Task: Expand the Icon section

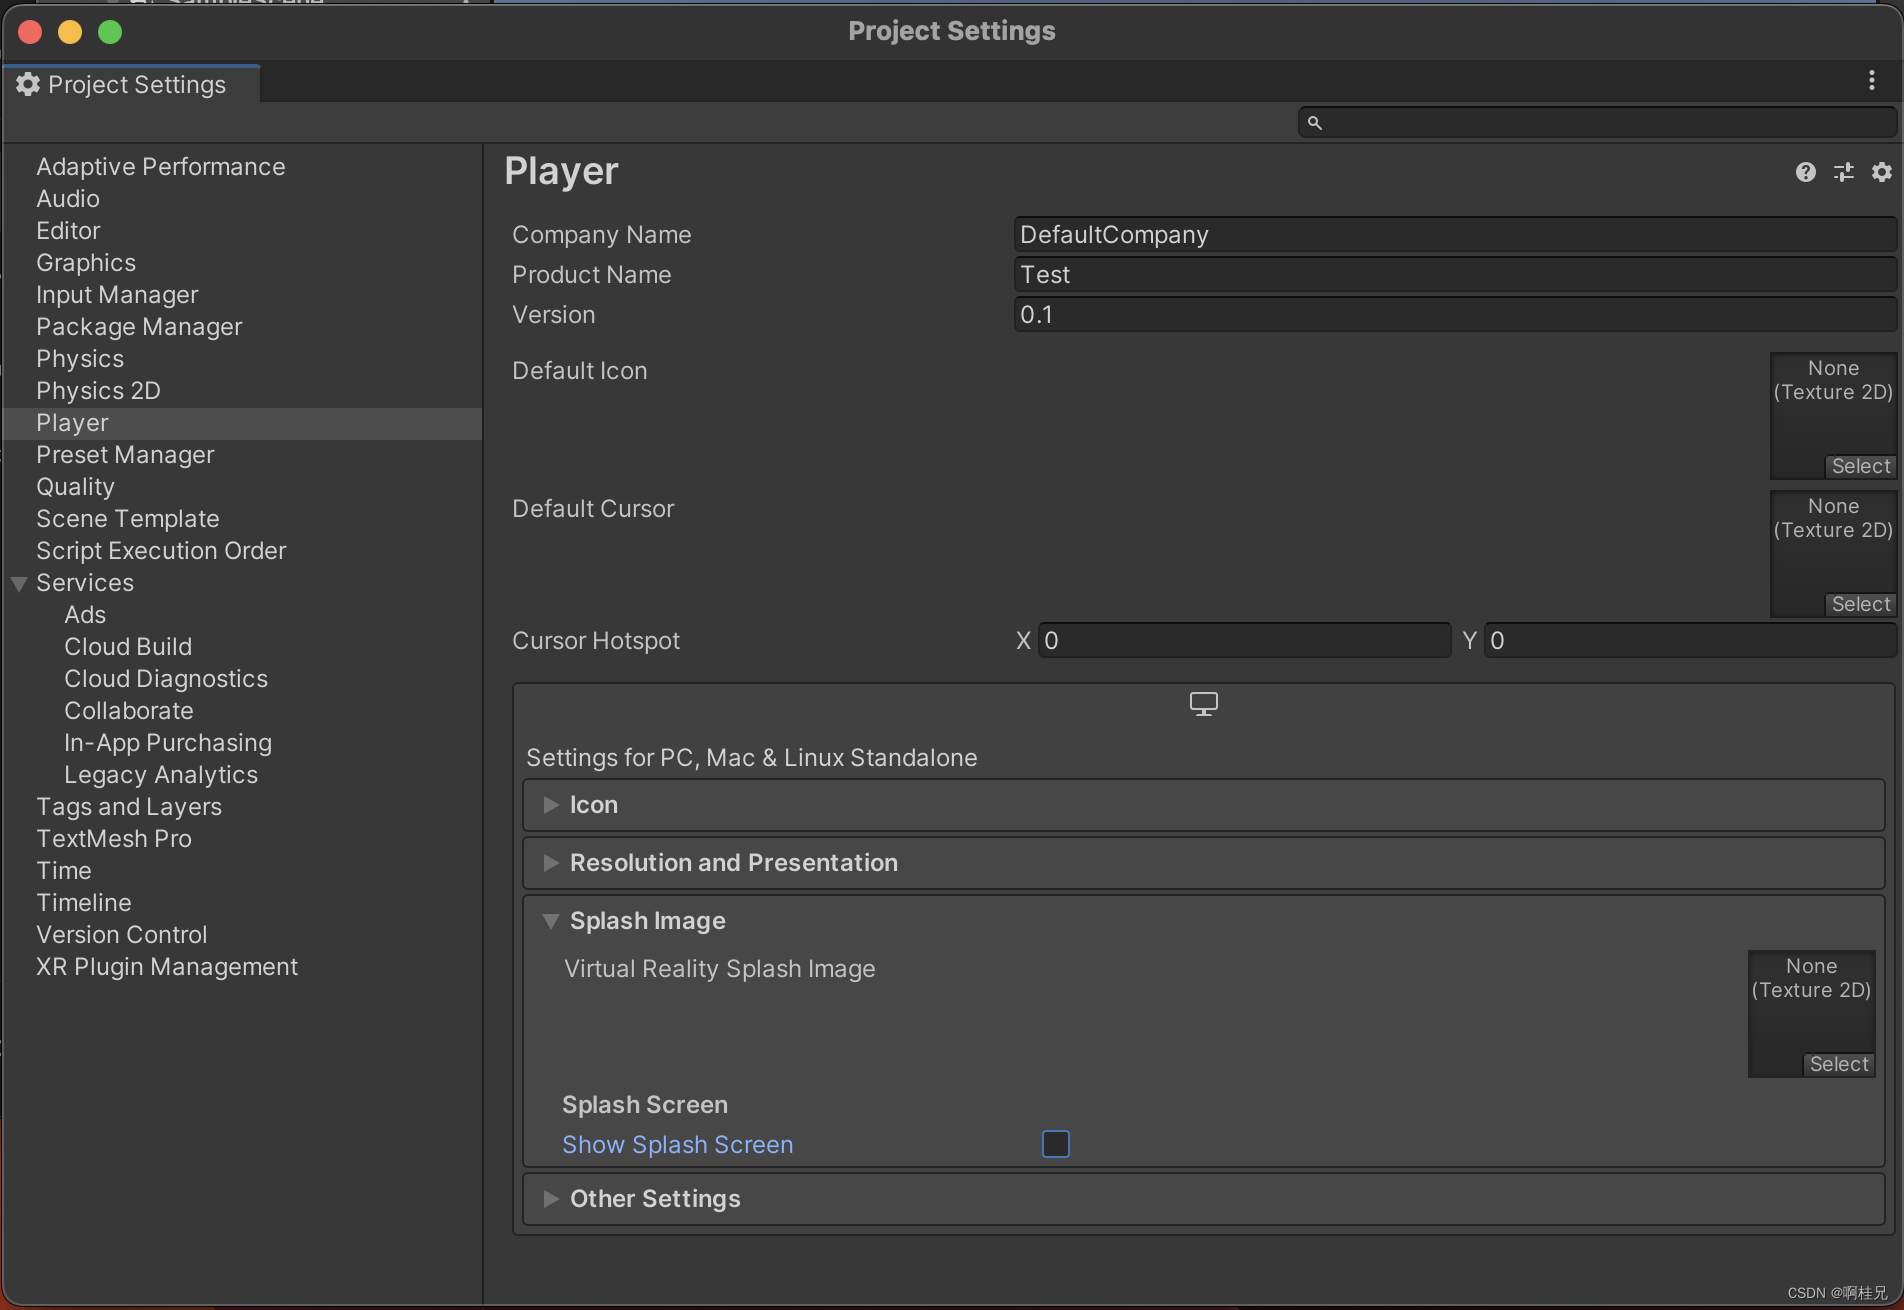Action: tap(551, 804)
